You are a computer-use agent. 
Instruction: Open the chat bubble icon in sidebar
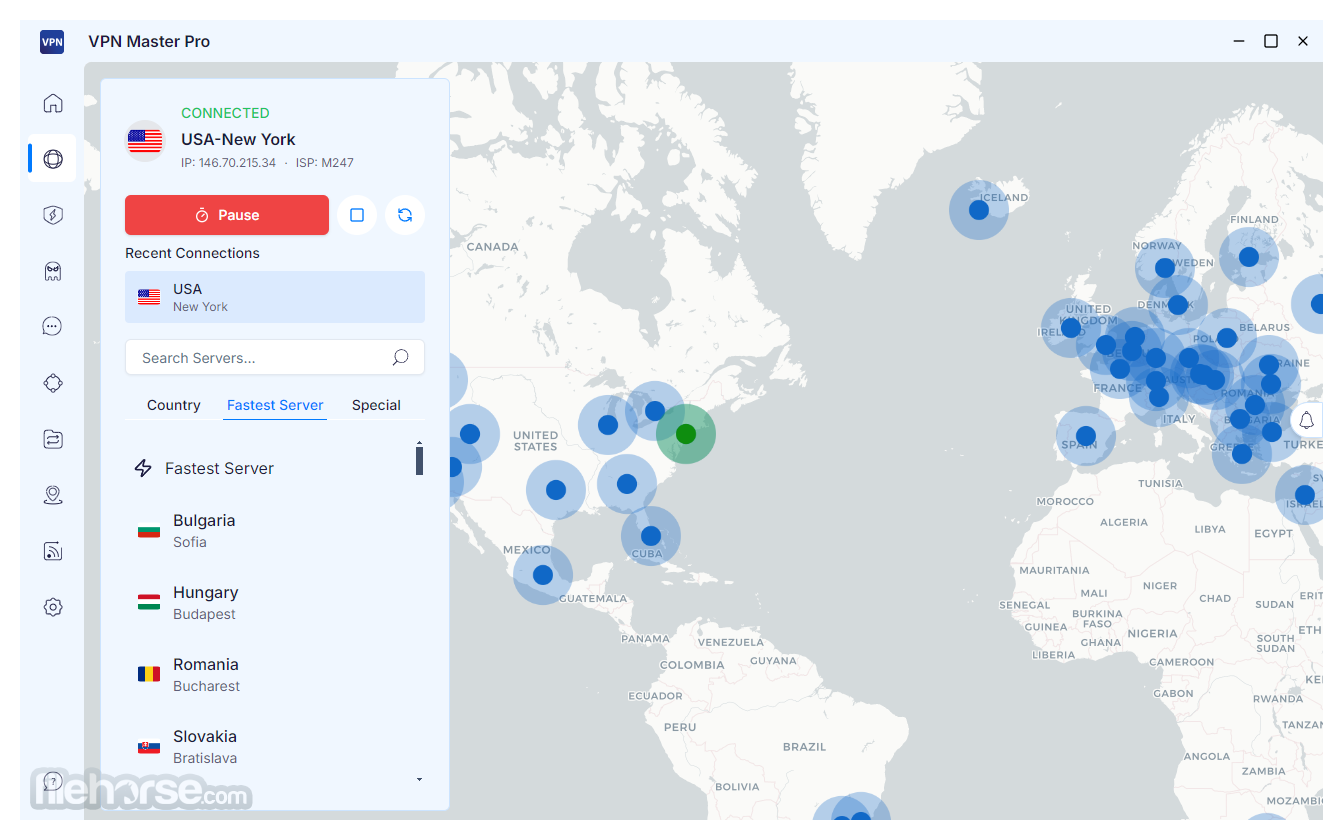(x=53, y=326)
